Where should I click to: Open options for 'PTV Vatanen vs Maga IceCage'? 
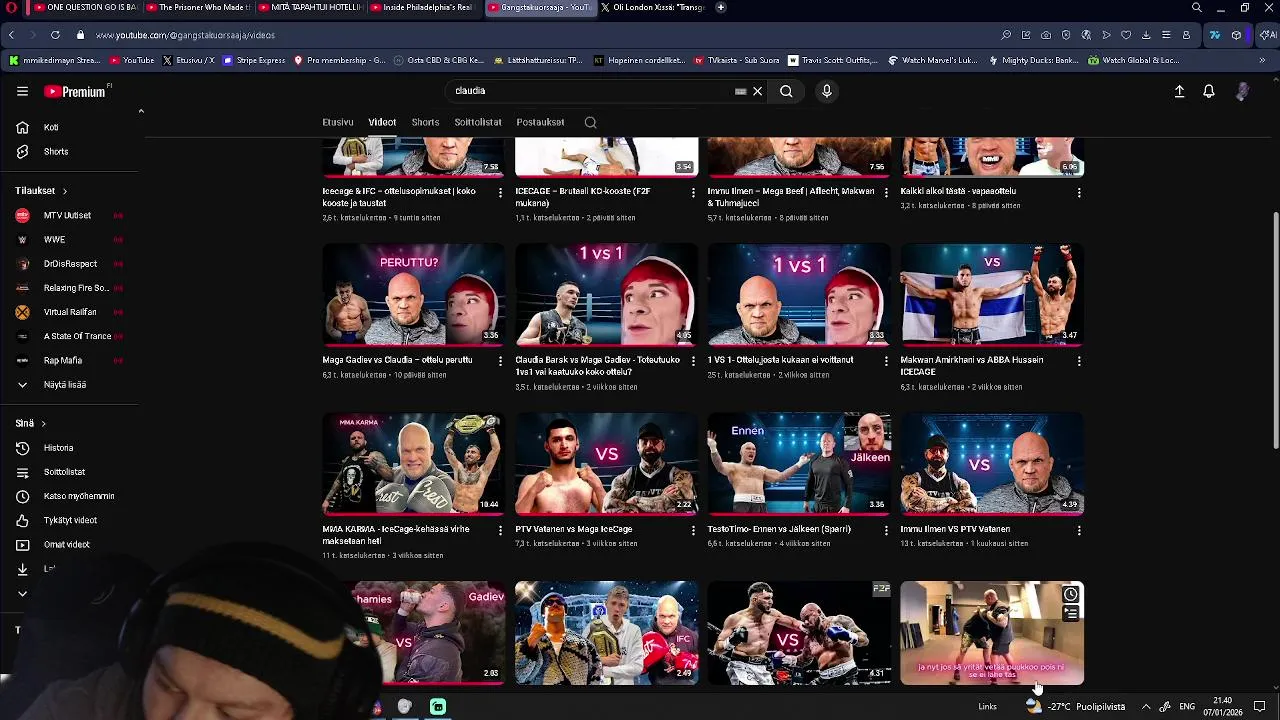pos(693,530)
